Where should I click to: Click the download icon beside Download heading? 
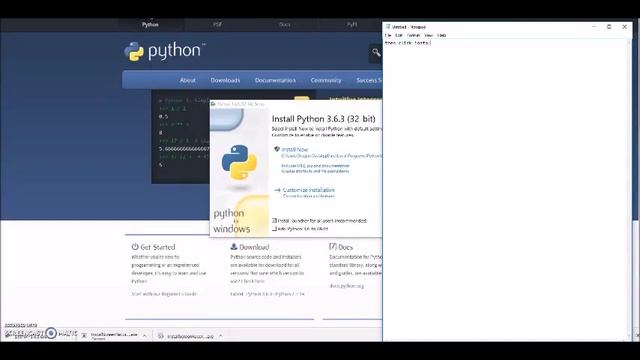[x=234, y=247]
